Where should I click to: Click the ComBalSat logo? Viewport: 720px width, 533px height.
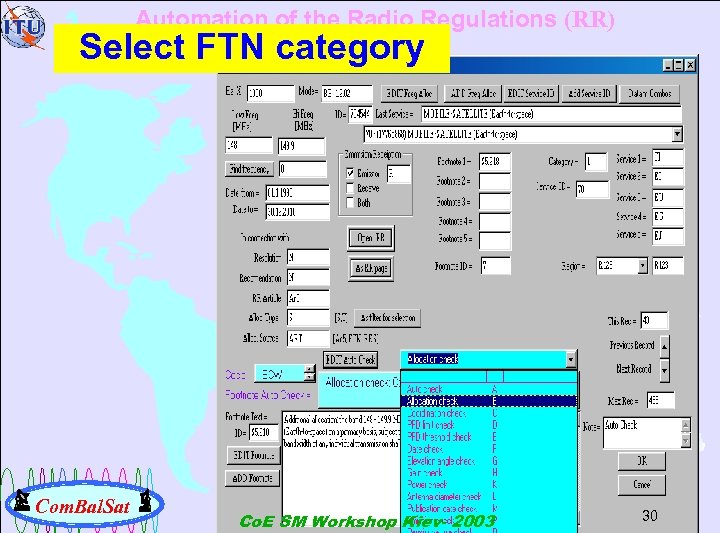84,505
